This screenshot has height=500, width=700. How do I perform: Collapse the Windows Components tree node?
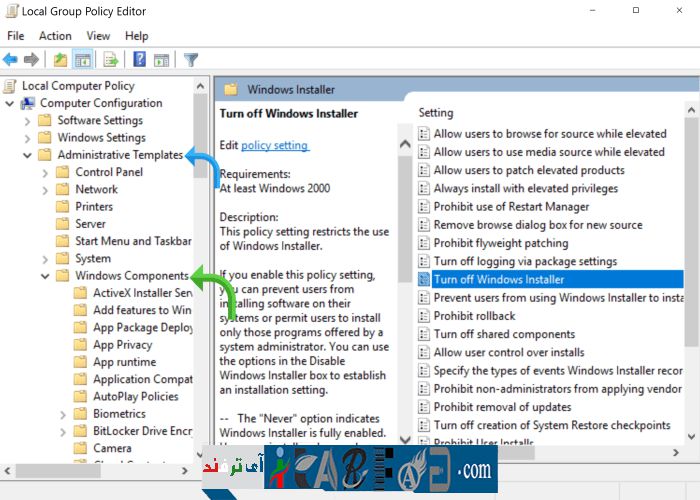(x=45, y=276)
